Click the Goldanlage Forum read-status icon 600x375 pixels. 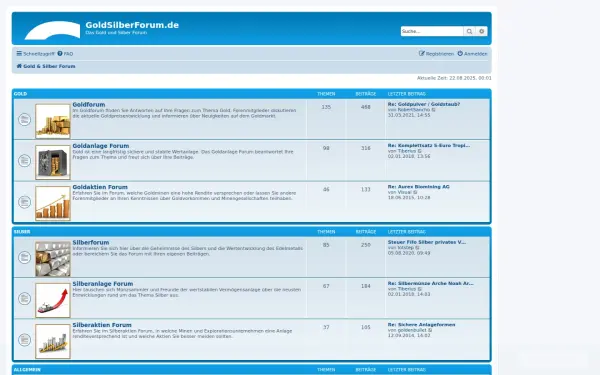pyautogui.click(x=24, y=161)
